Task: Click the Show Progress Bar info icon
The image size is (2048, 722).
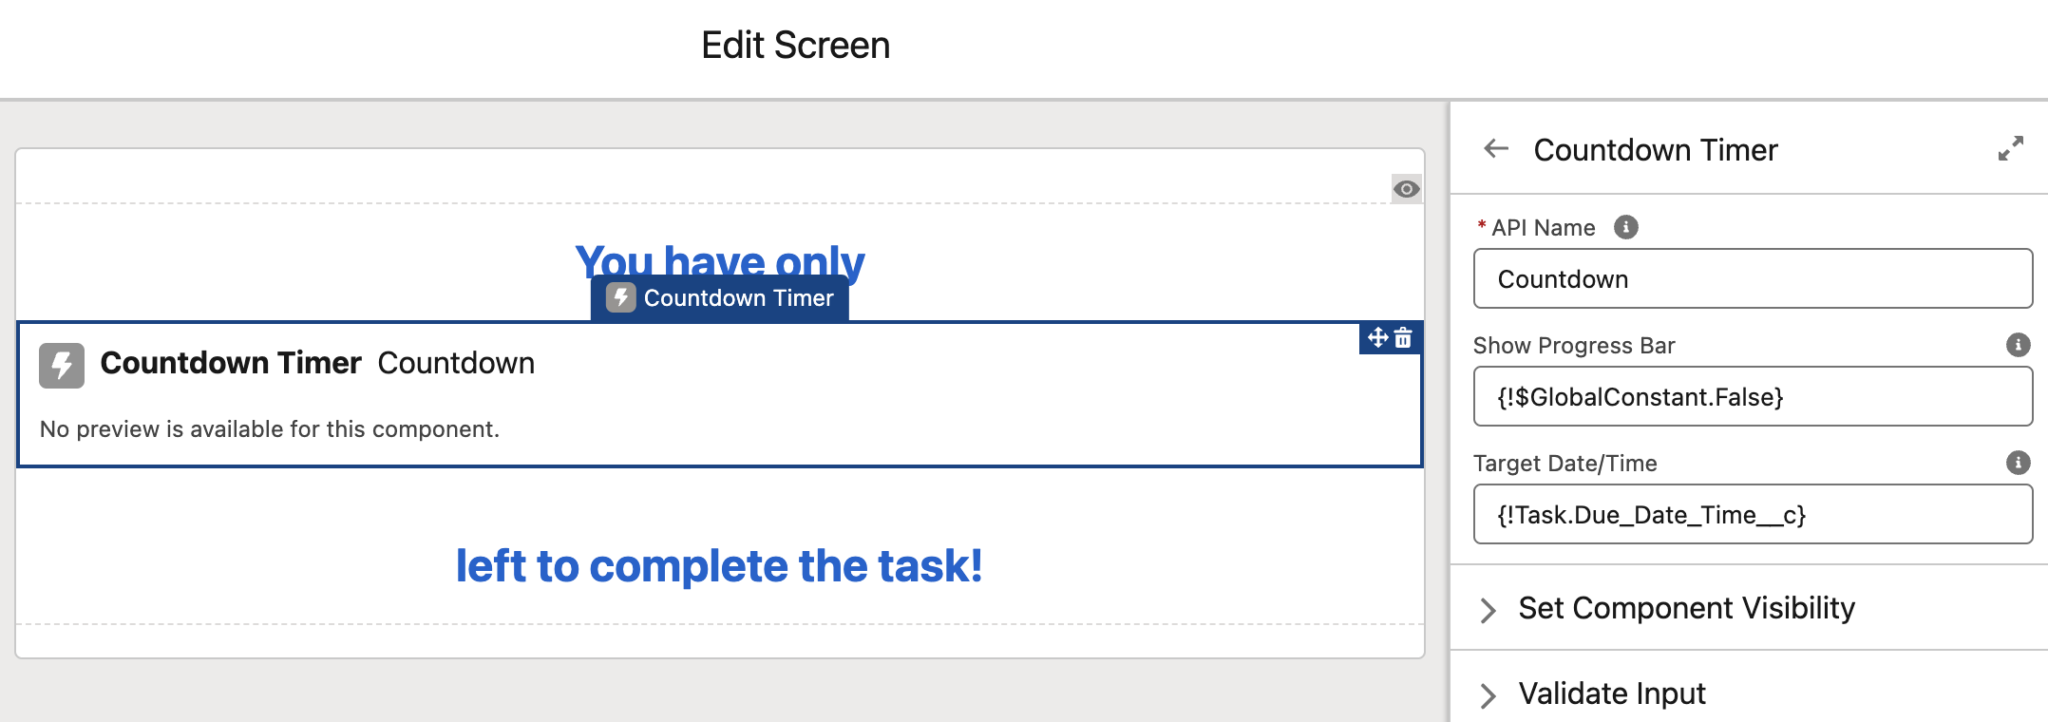Action: (x=2018, y=345)
